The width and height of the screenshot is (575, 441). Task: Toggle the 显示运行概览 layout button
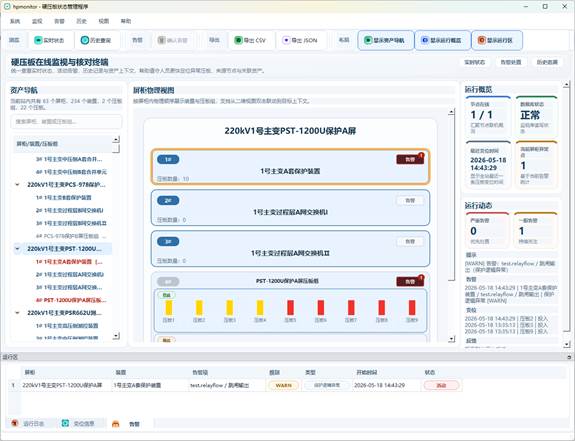pyautogui.click(x=442, y=40)
